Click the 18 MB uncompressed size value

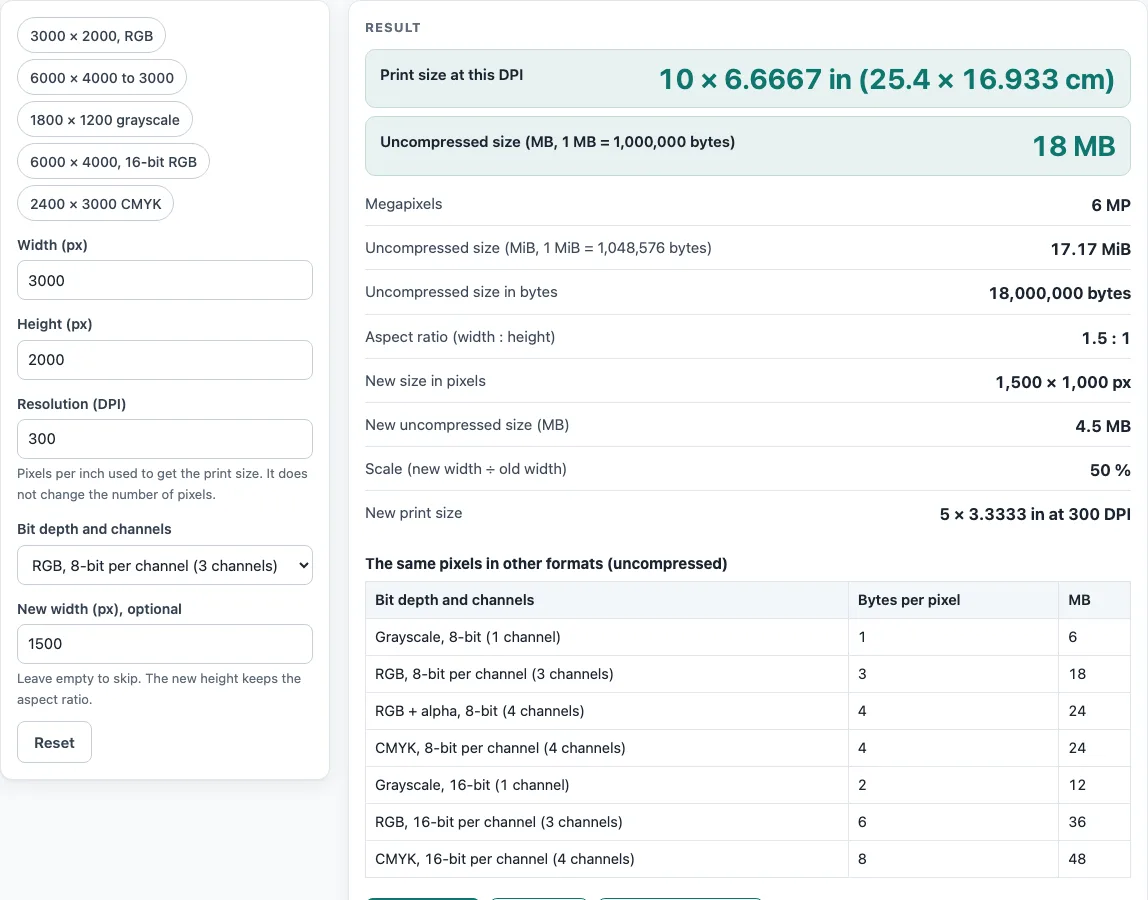[x=1073, y=146]
